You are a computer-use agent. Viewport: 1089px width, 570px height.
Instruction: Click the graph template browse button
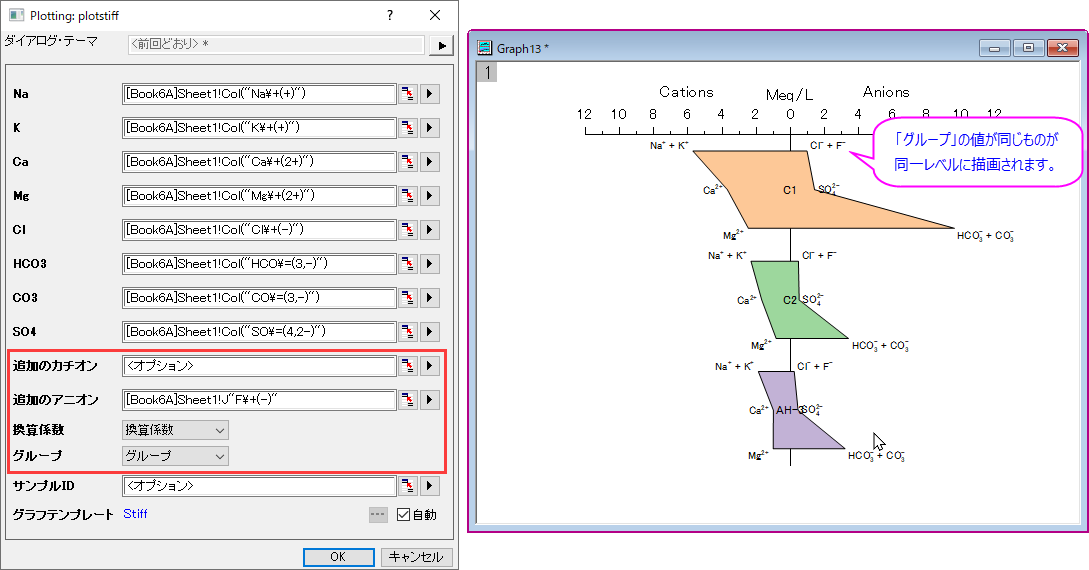(377, 515)
